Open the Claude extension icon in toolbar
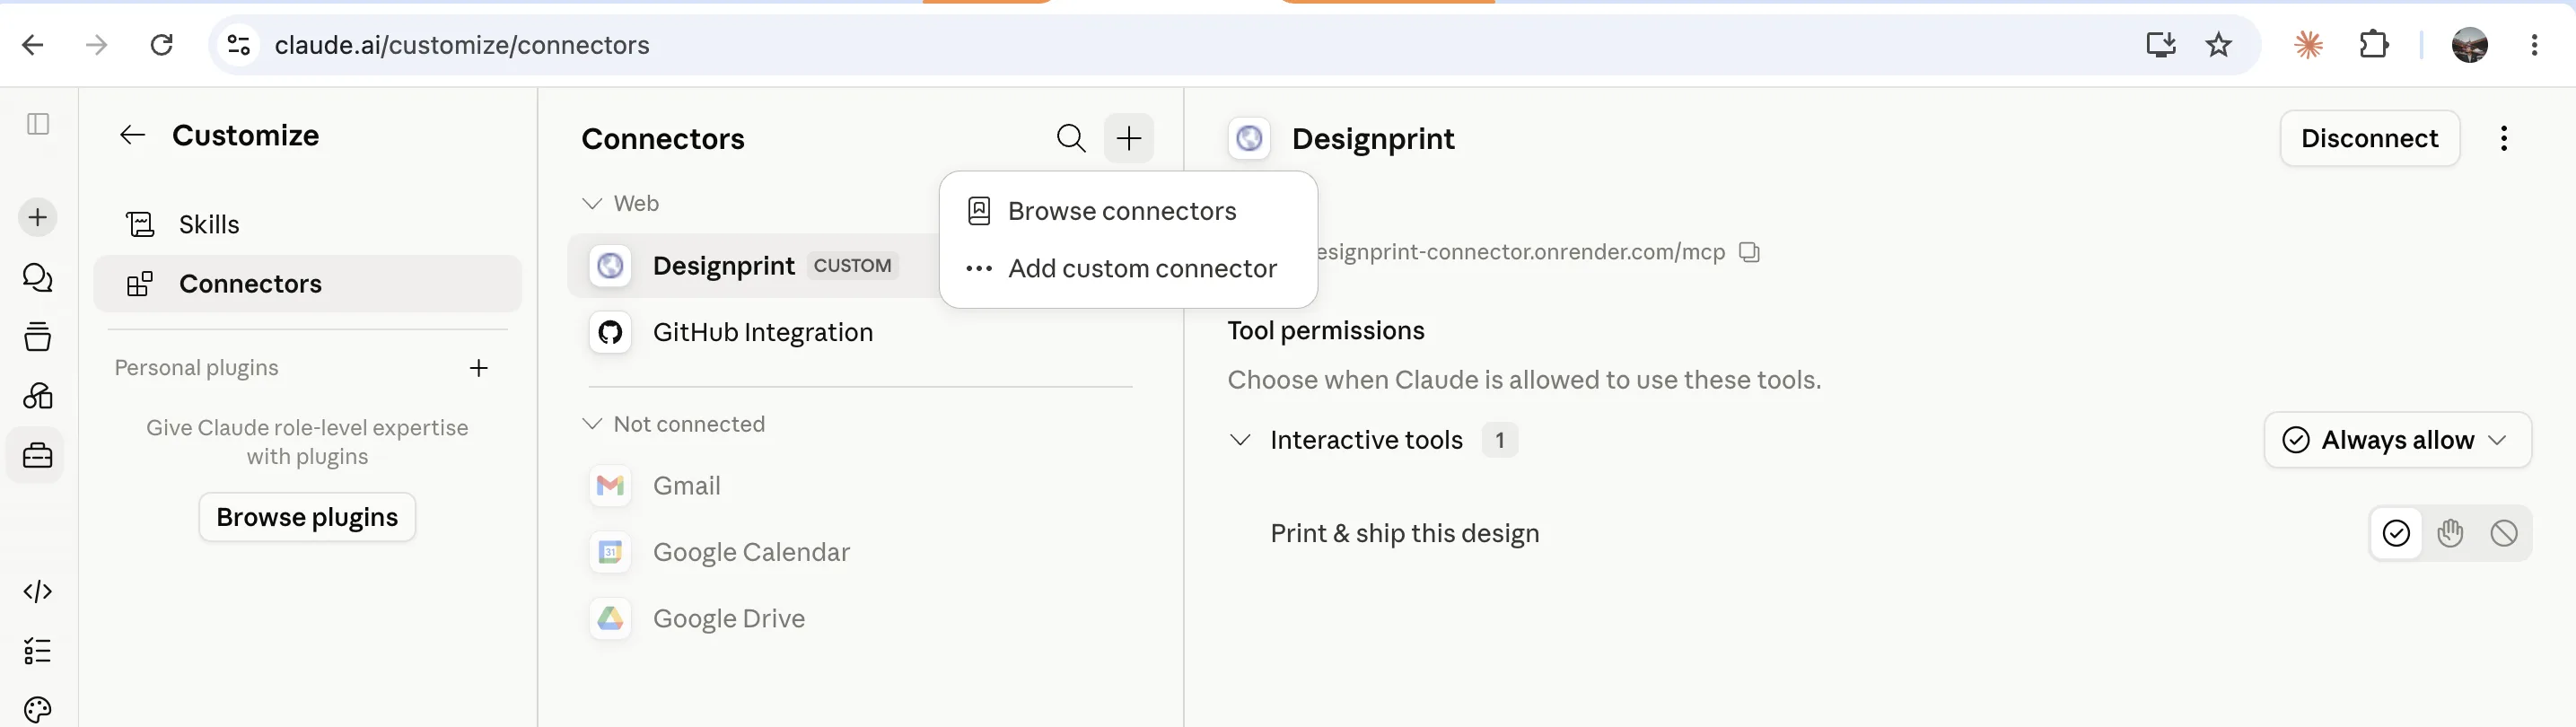This screenshot has width=2576, height=727. (2309, 45)
